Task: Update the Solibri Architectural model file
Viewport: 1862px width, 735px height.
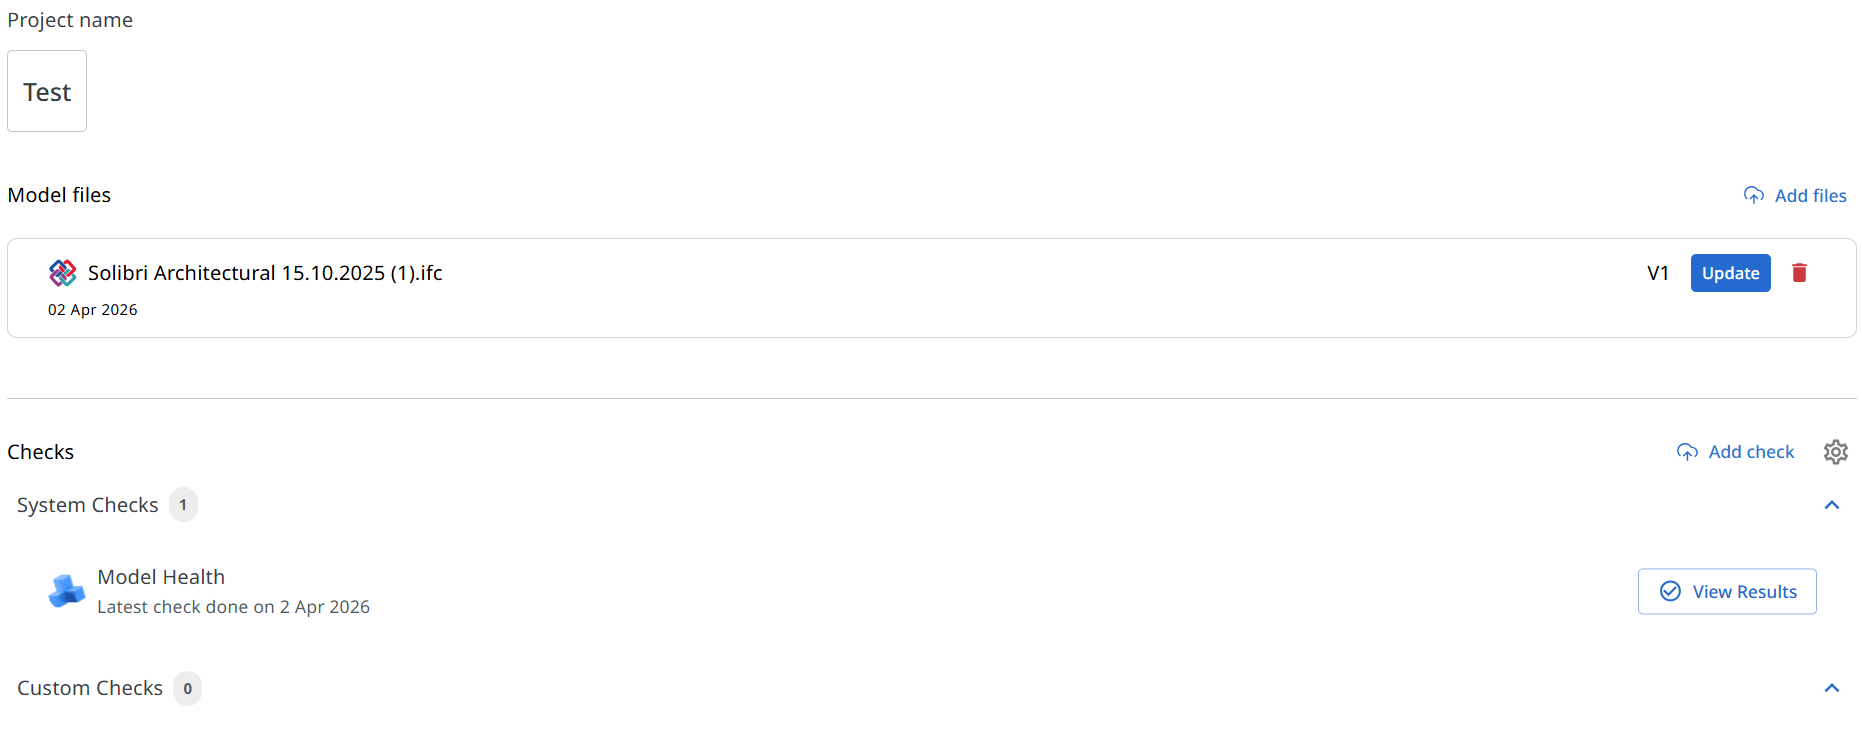Action: pos(1730,273)
